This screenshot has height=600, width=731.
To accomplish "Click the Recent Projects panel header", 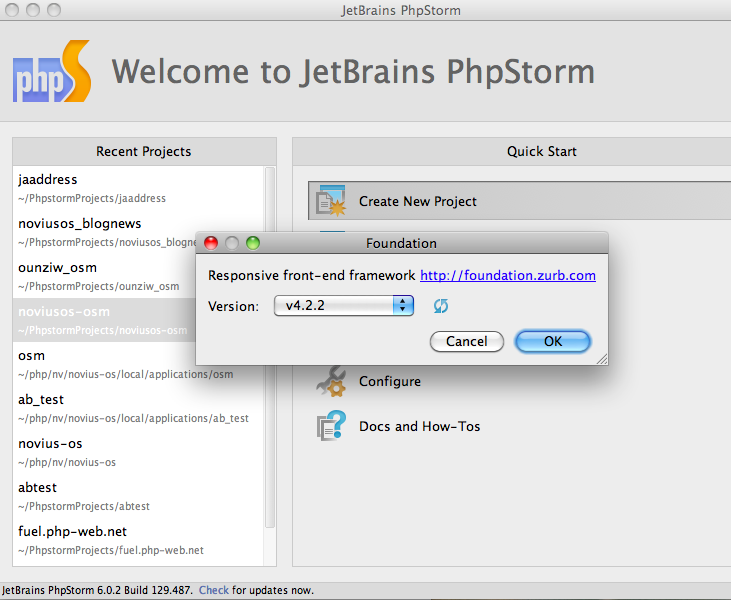I will tap(144, 152).
